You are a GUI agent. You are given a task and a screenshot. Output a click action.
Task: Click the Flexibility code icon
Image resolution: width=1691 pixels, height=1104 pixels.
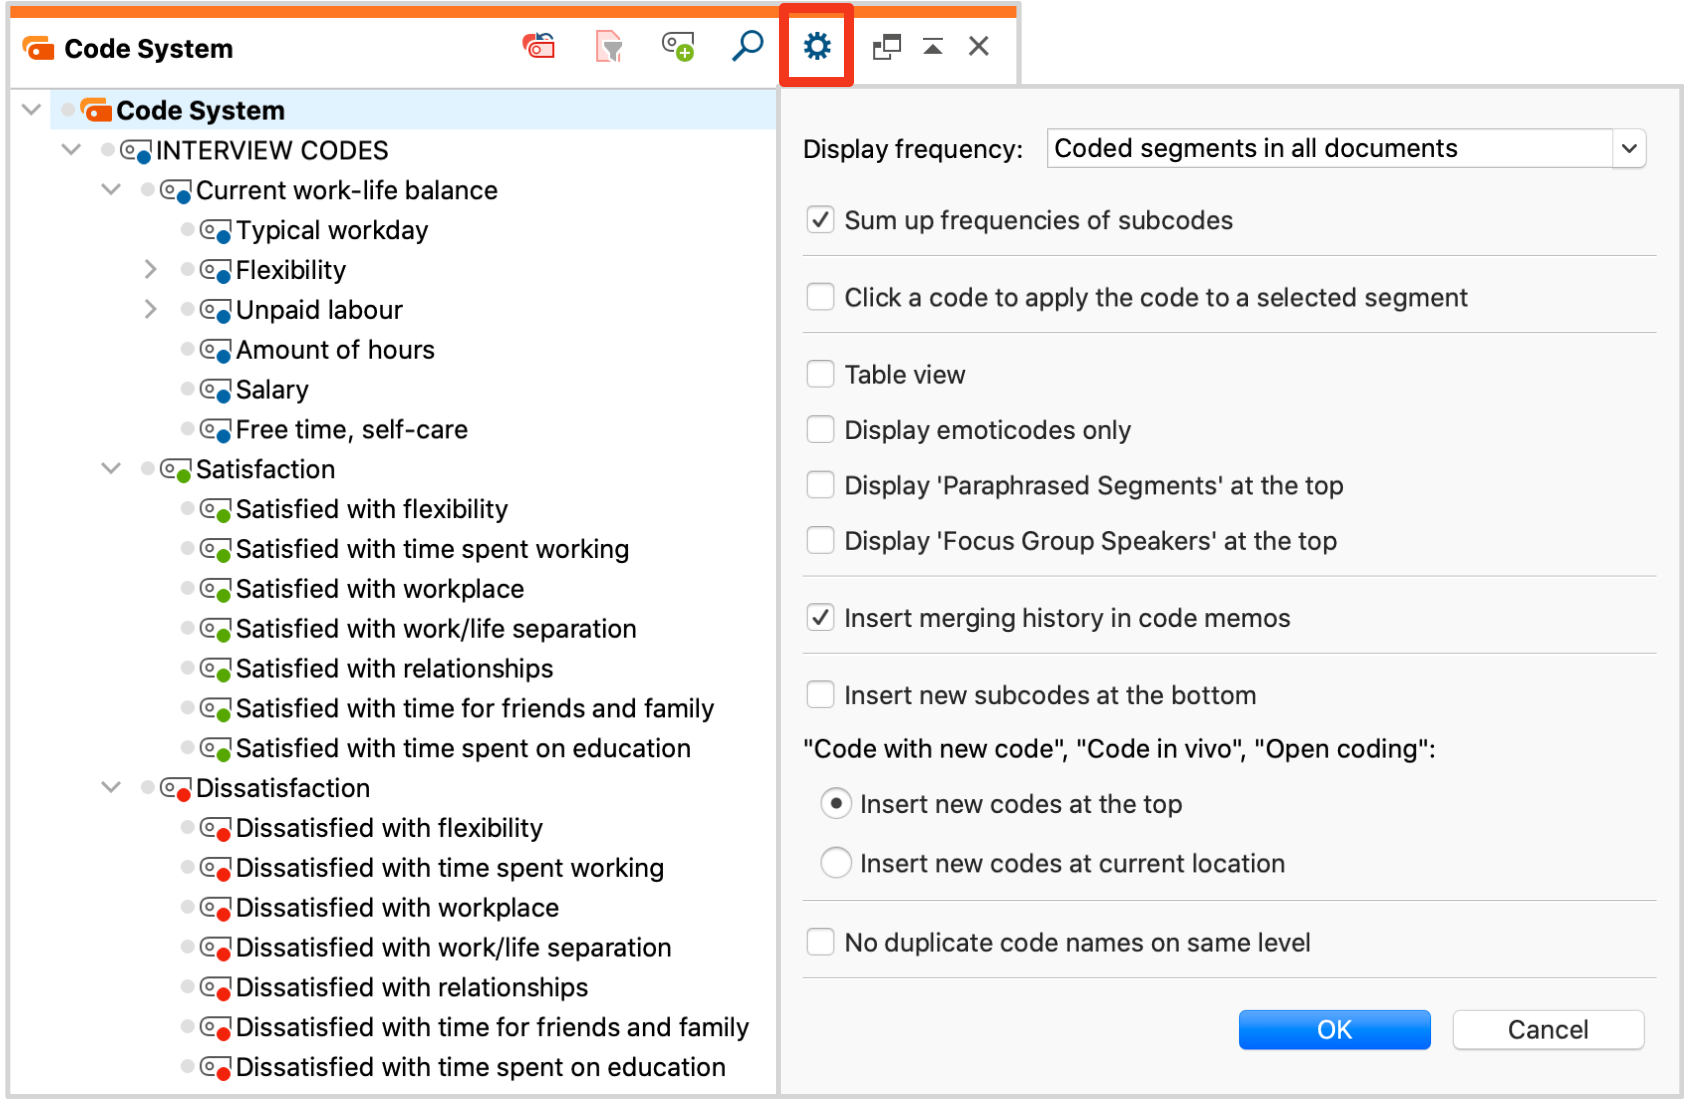(x=216, y=271)
